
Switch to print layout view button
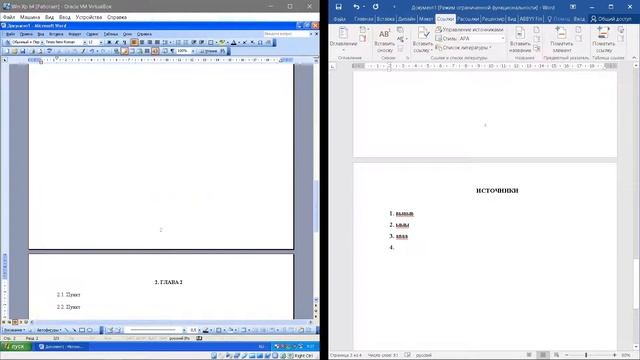coord(542,355)
